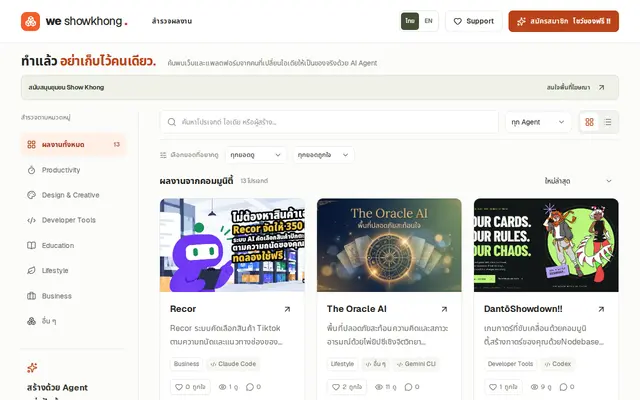Switch to list view layout
The width and height of the screenshot is (640, 400).
click(x=608, y=122)
